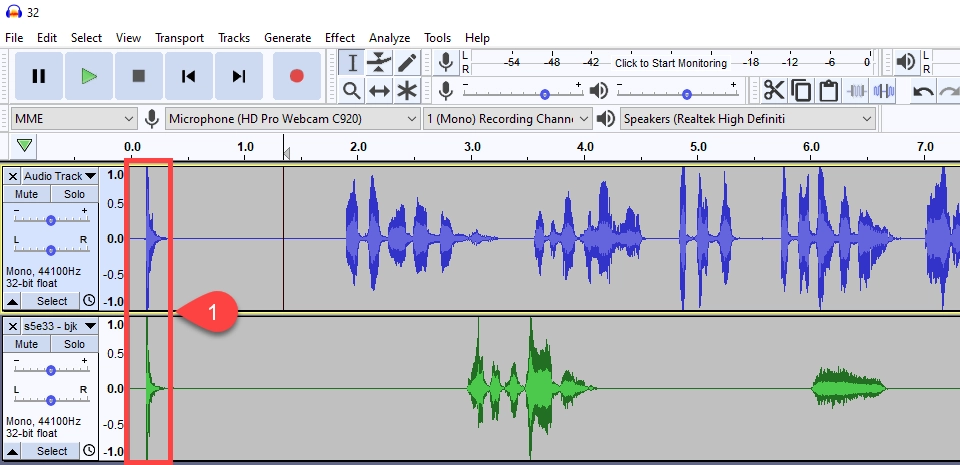Toggle Solo on the Audio Track
960x465 pixels.
(74, 194)
